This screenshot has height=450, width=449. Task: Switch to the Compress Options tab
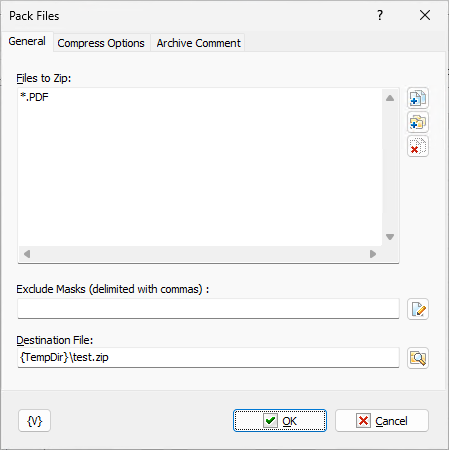point(101,43)
